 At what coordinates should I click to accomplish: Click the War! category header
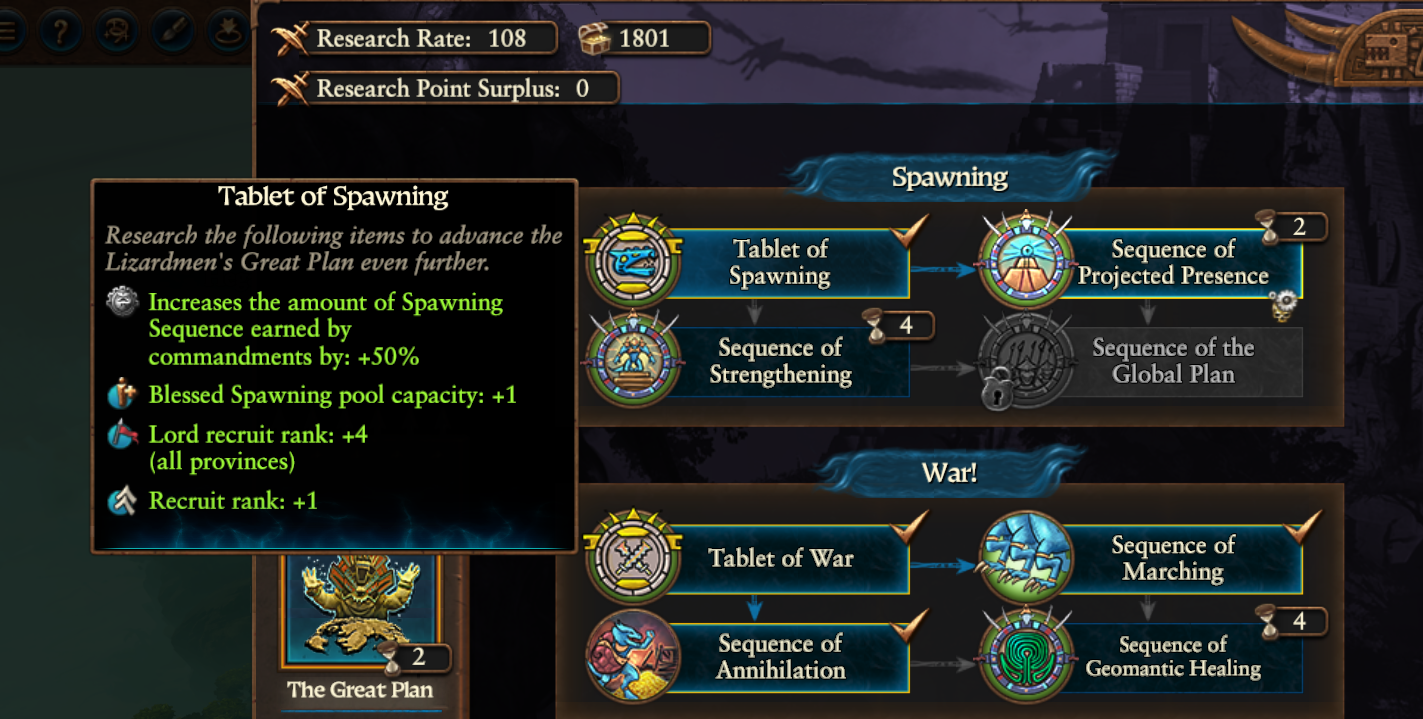tap(949, 472)
